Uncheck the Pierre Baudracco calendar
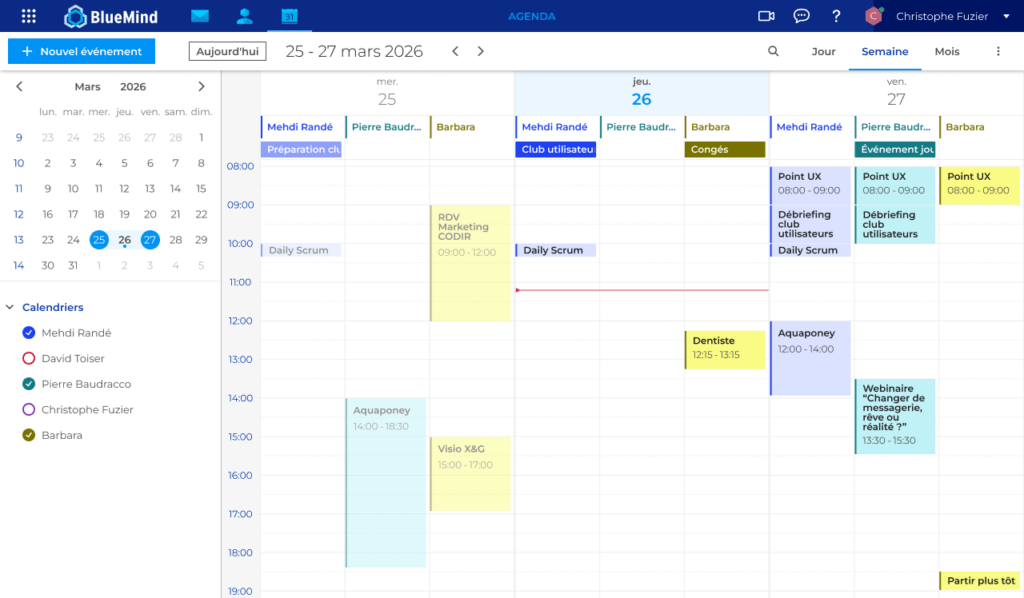Screen dimensions: 1024x598 tap(28, 383)
